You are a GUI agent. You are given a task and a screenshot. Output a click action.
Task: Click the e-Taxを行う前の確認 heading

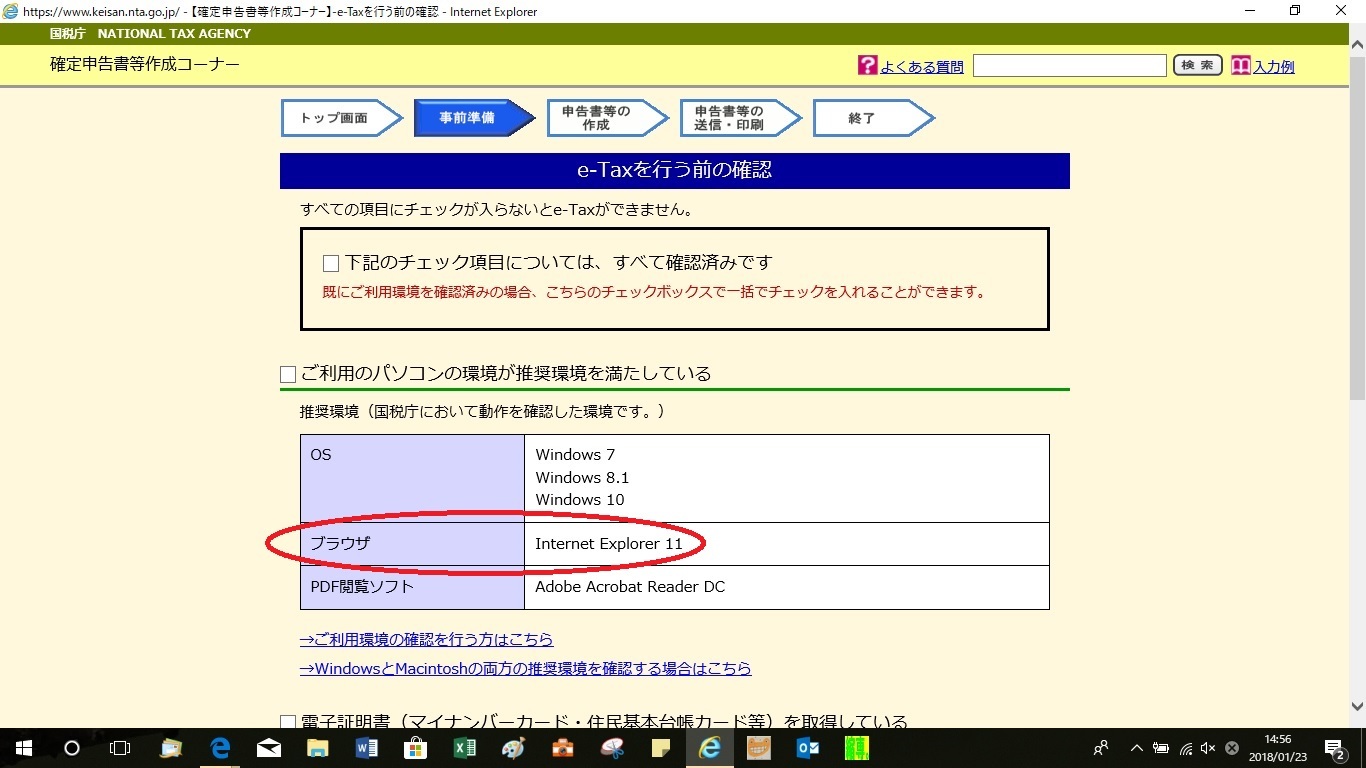(675, 171)
